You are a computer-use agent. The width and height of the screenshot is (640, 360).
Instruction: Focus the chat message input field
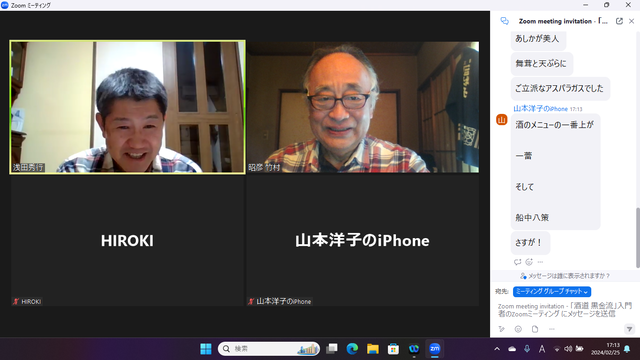[x=564, y=310]
